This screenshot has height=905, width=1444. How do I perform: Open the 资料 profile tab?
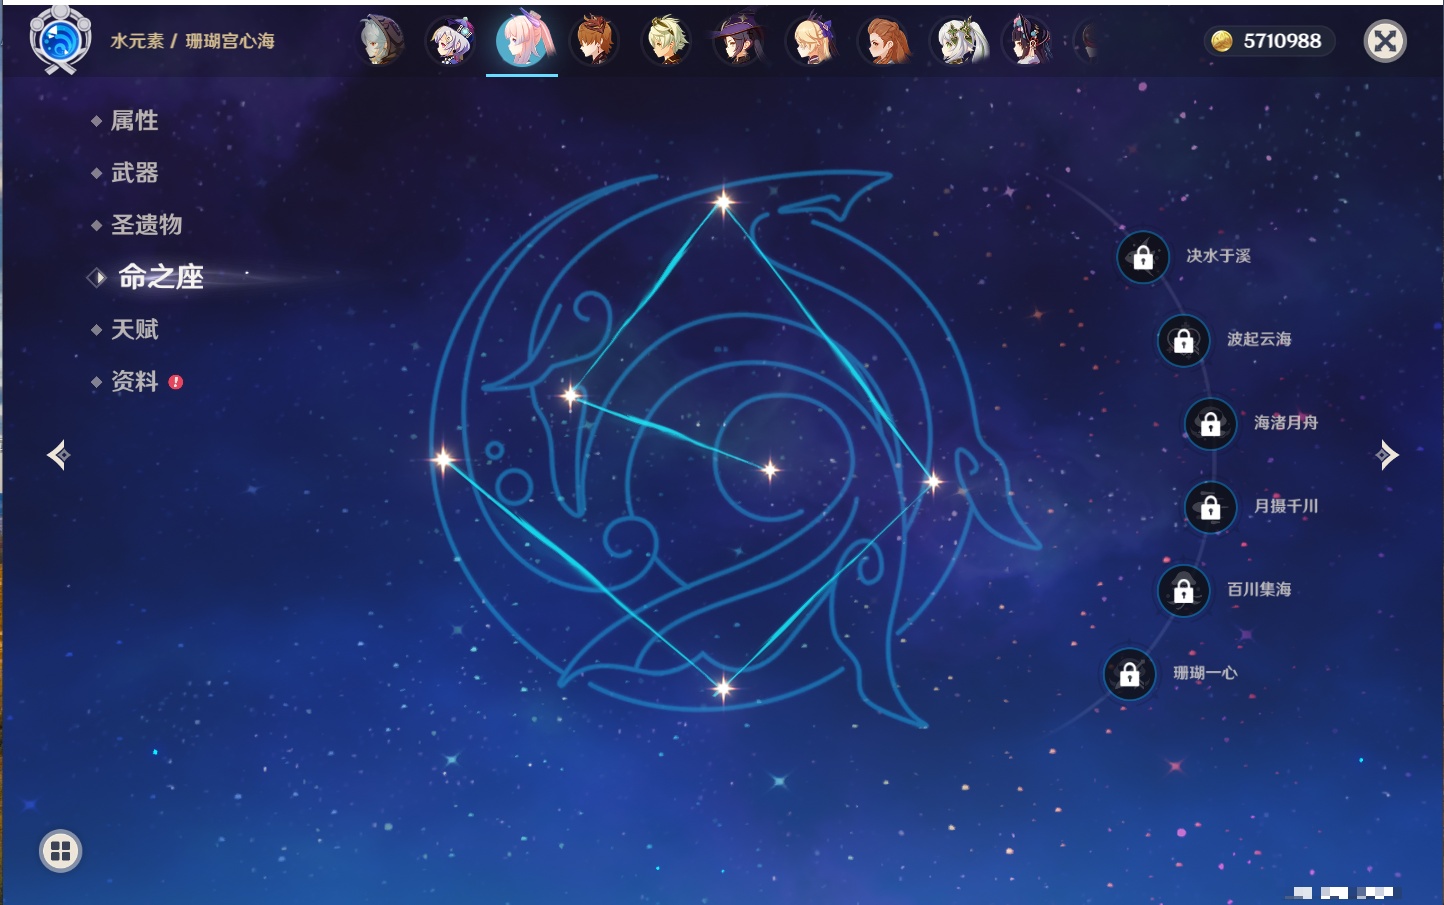coord(134,381)
